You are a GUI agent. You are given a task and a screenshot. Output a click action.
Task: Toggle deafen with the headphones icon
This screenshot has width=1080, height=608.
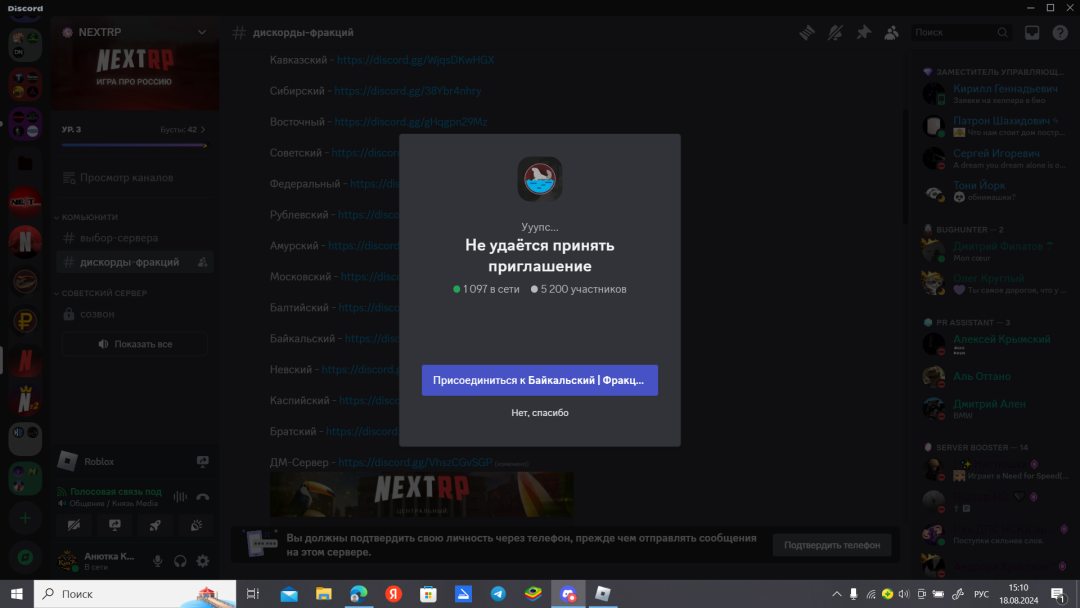click(180, 561)
